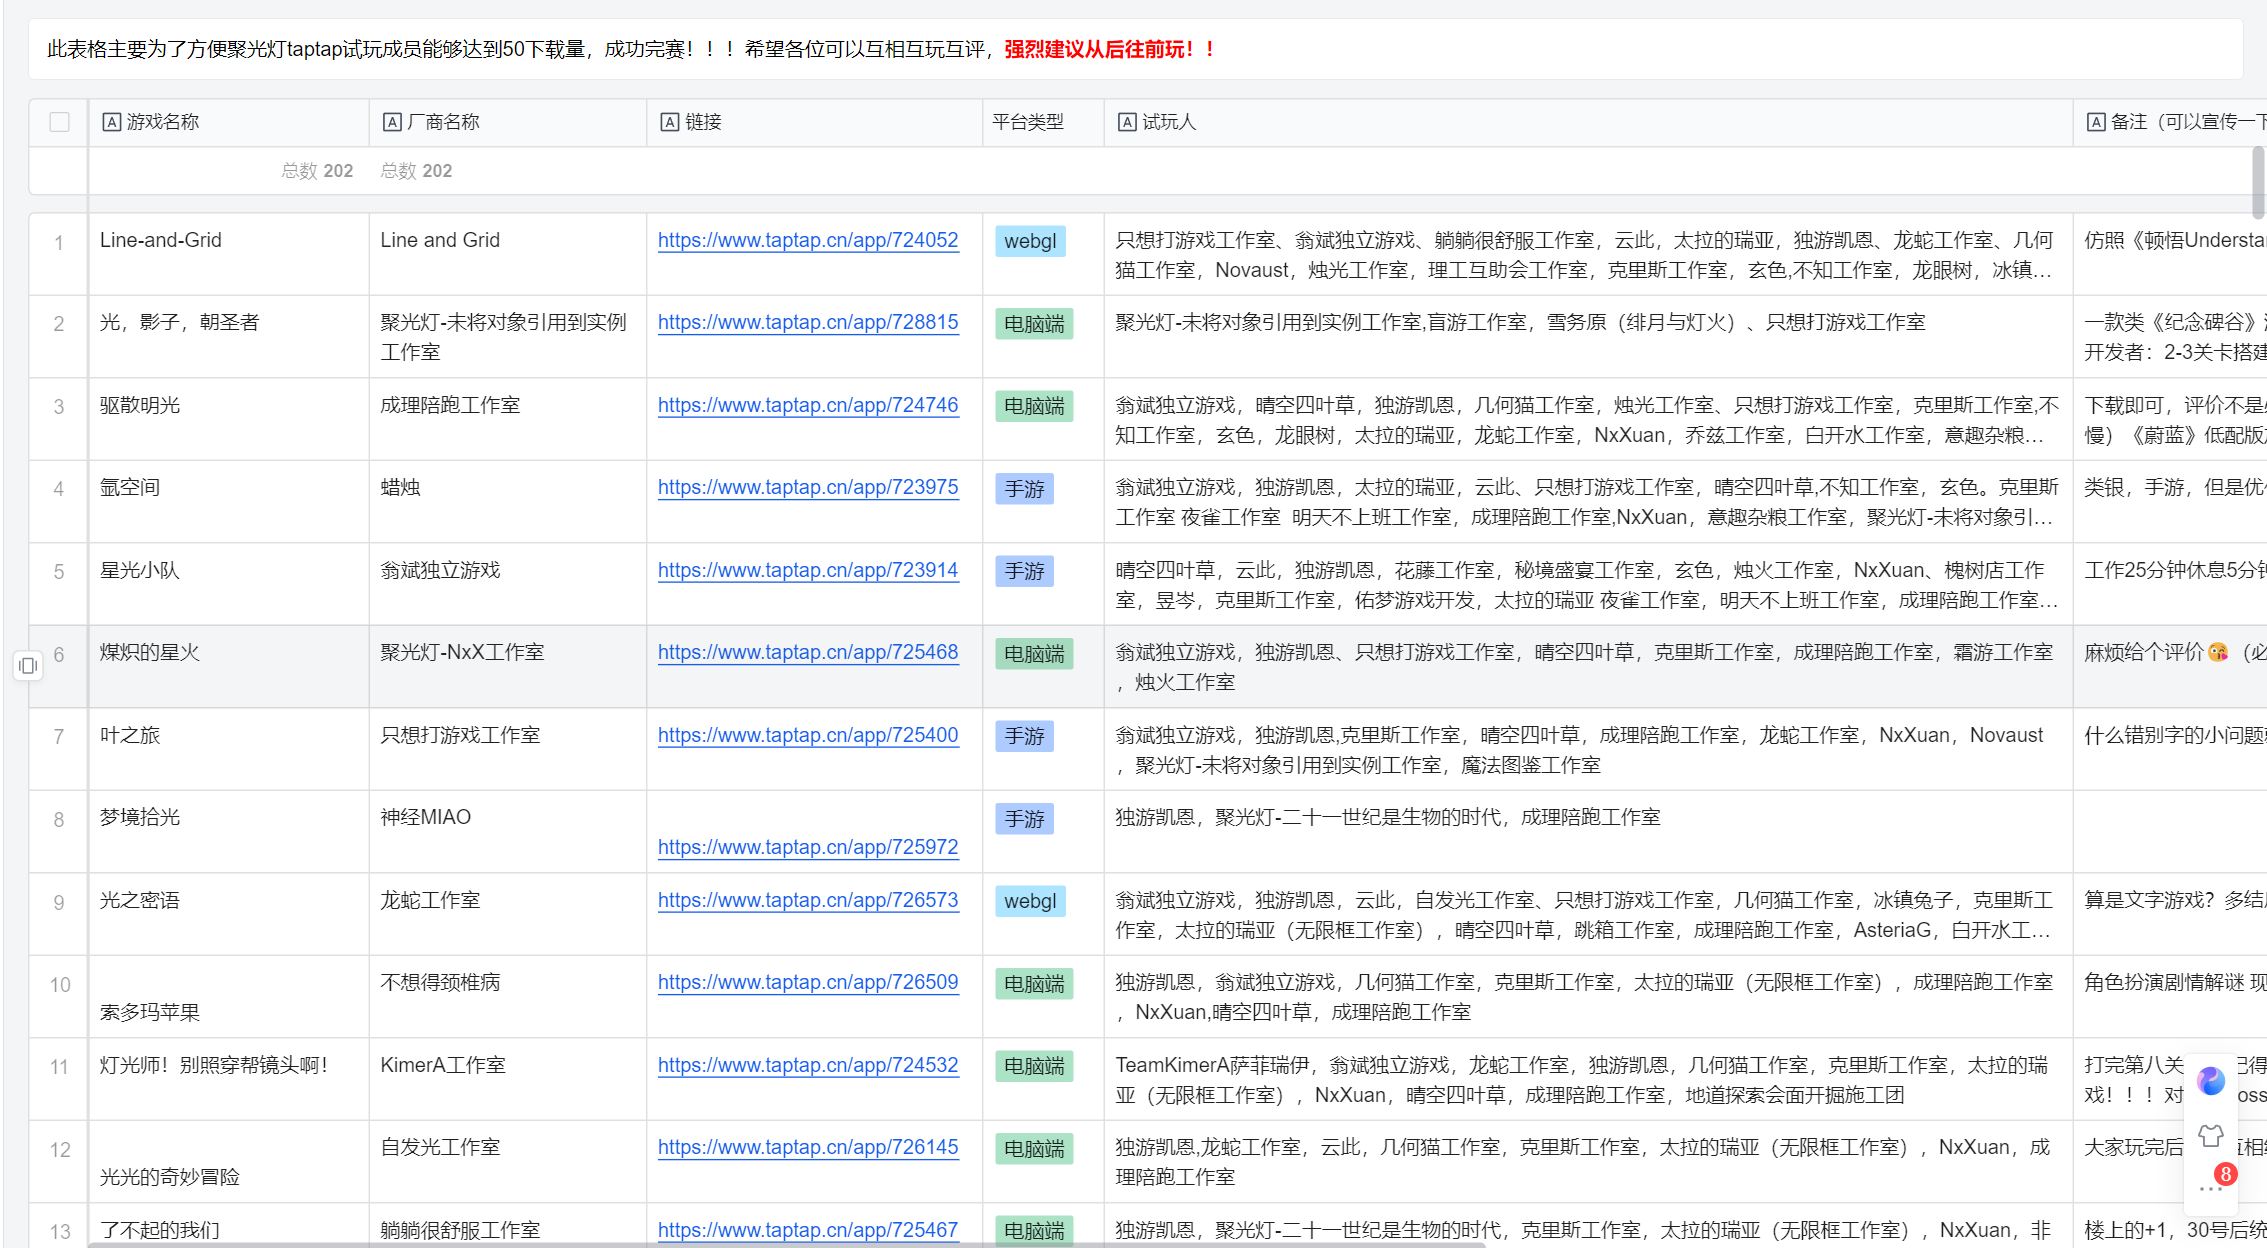
Task: Click 手游 tag in 星光小队 row
Action: click(x=1024, y=571)
